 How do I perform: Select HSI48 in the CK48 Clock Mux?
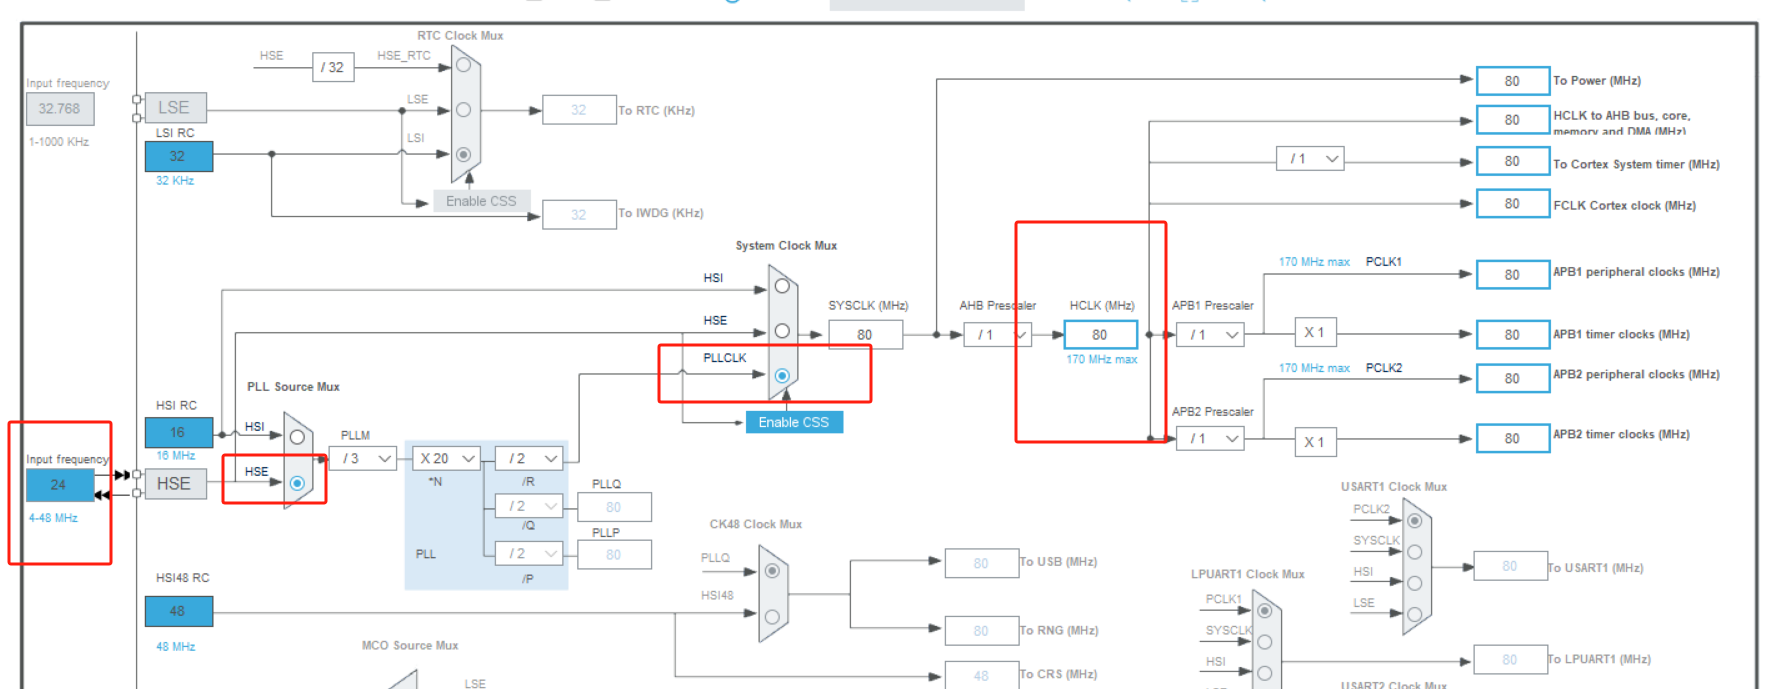pos(772,617)
